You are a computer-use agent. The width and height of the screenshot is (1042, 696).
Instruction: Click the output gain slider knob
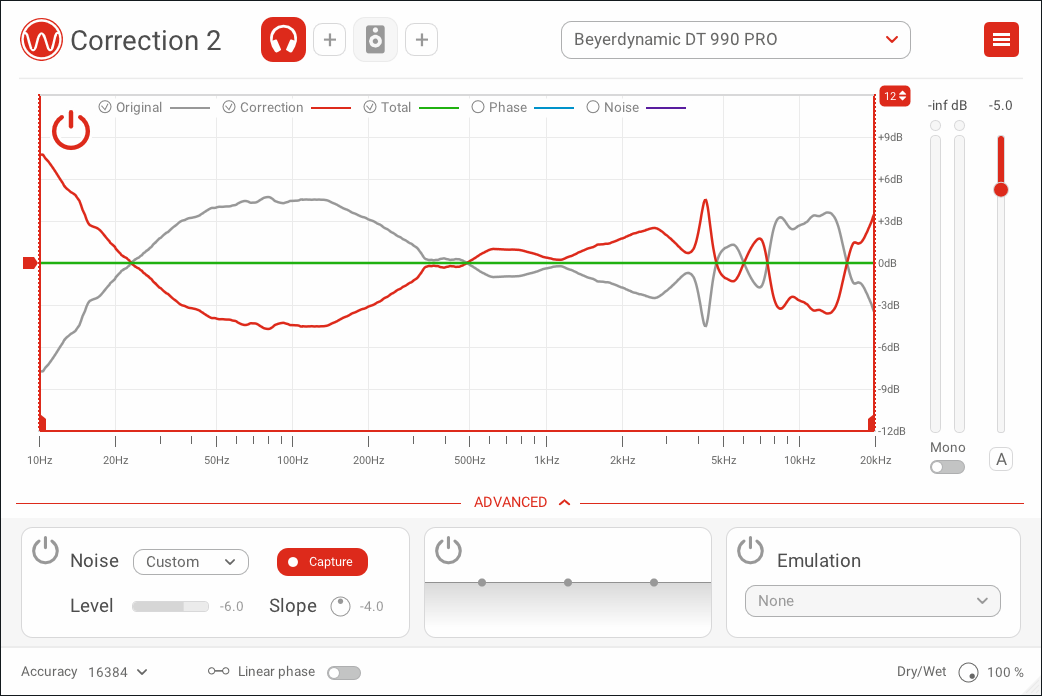[1001, 189]
